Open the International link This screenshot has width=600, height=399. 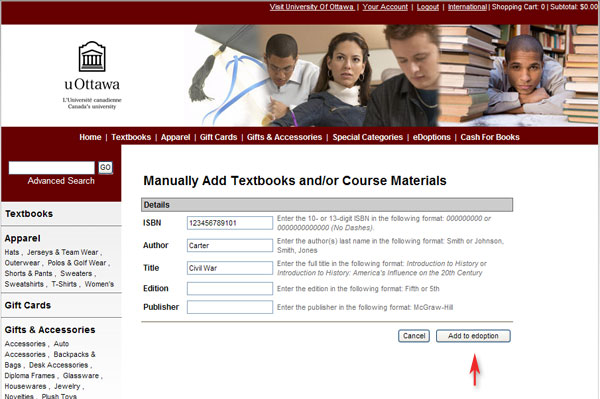pyautogui.click(x=467, y=7)
